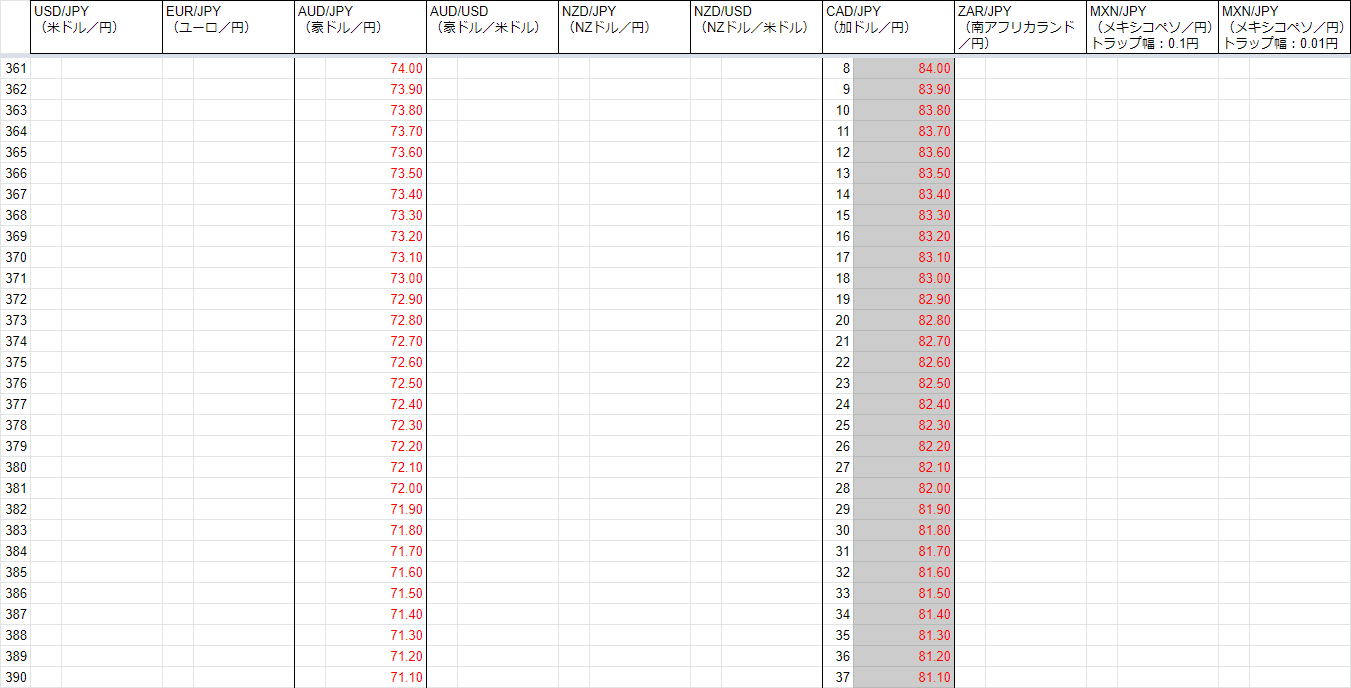Click the CAD/JPY header cell
1351x688 pixels.
click(x=888, y=27)
